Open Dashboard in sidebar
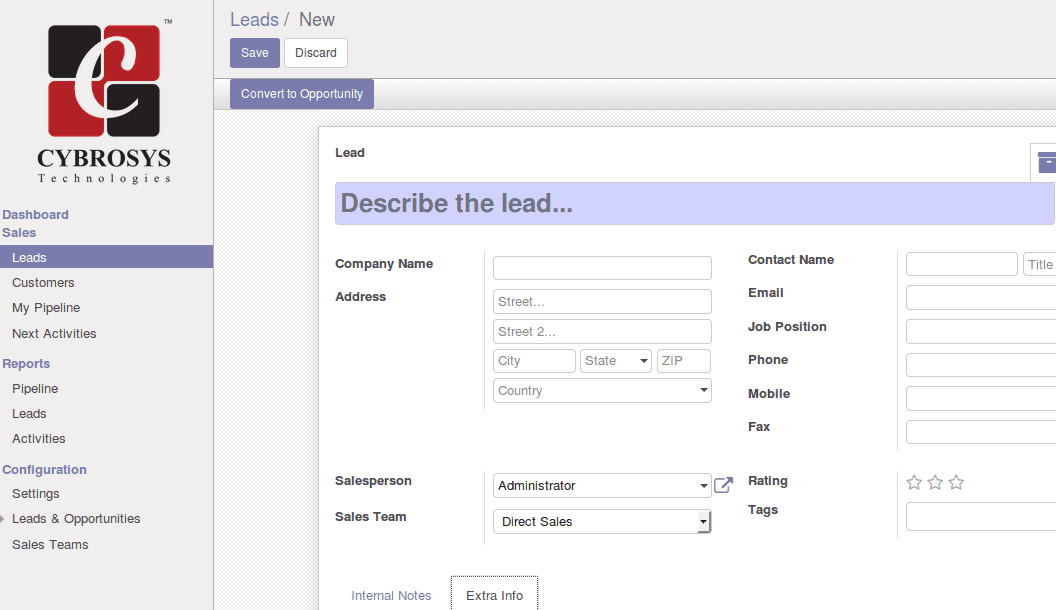Viewport: 1056px width, 610px height. click(x=35, y=215)
